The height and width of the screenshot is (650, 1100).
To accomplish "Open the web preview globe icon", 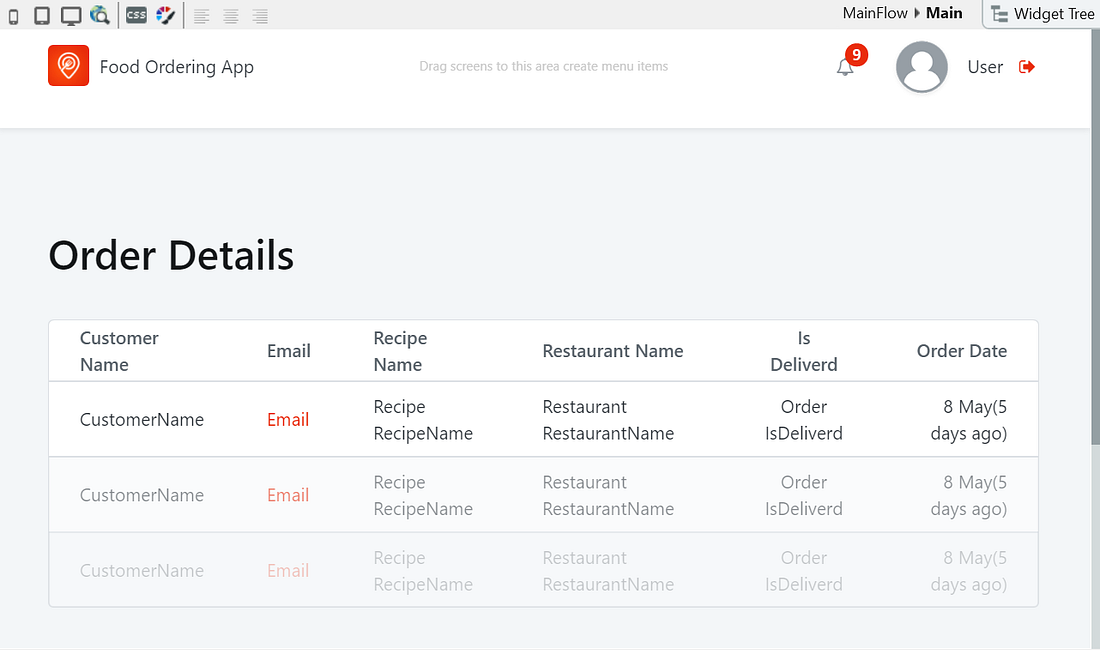I will pos(100,15).
